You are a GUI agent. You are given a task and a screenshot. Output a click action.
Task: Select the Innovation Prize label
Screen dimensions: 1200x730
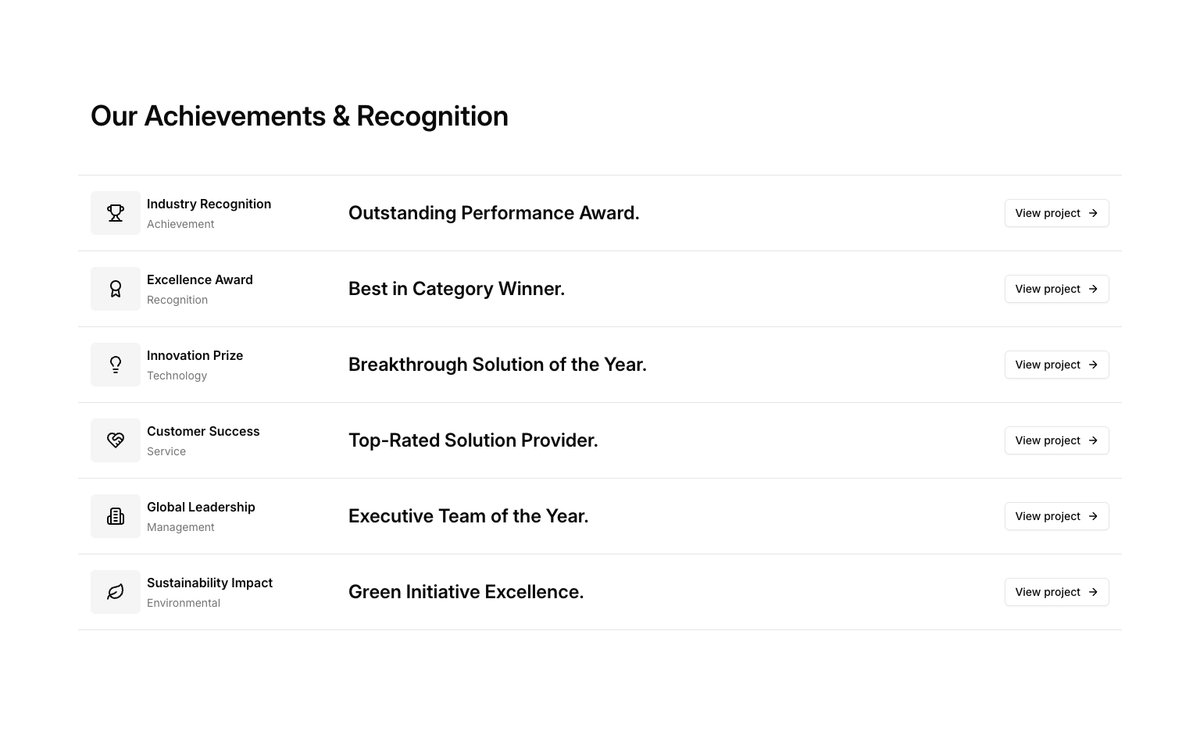(195, 356)
